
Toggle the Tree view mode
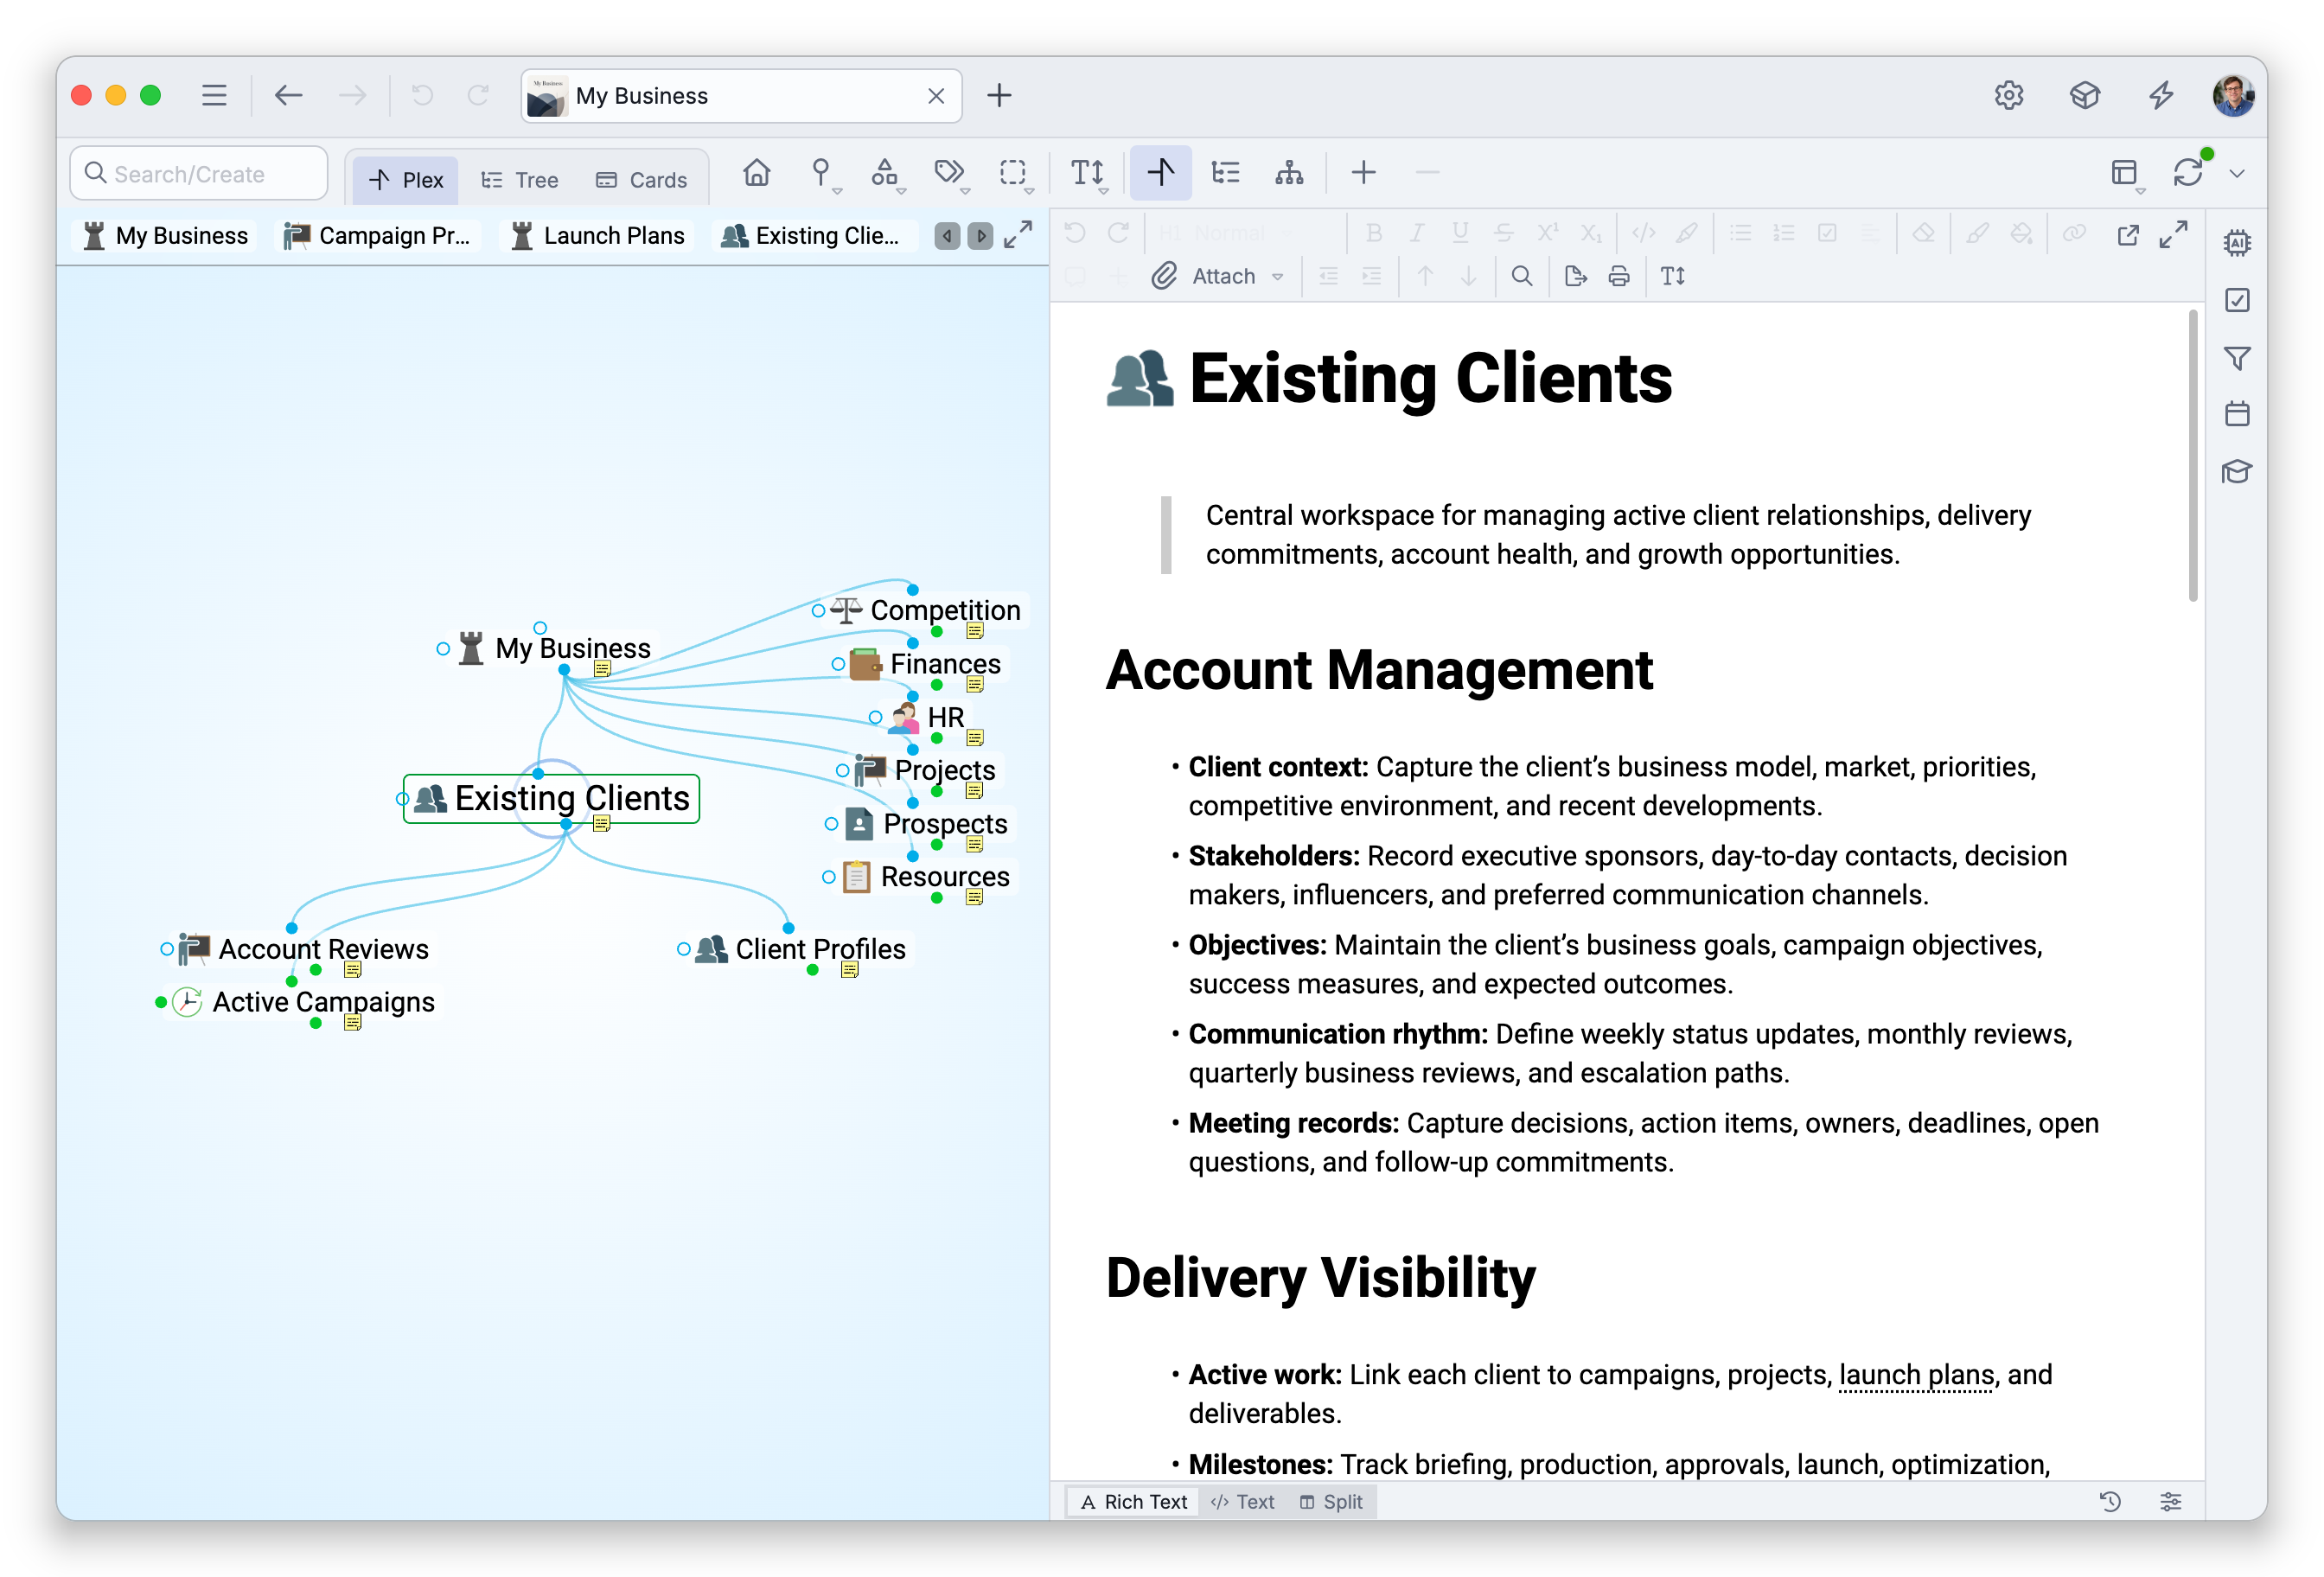point(519,180)
